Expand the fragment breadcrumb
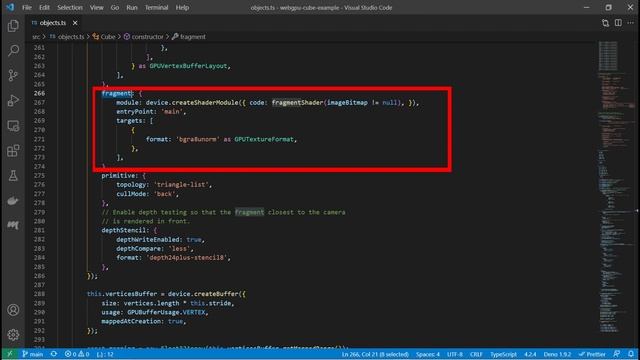 189,37
